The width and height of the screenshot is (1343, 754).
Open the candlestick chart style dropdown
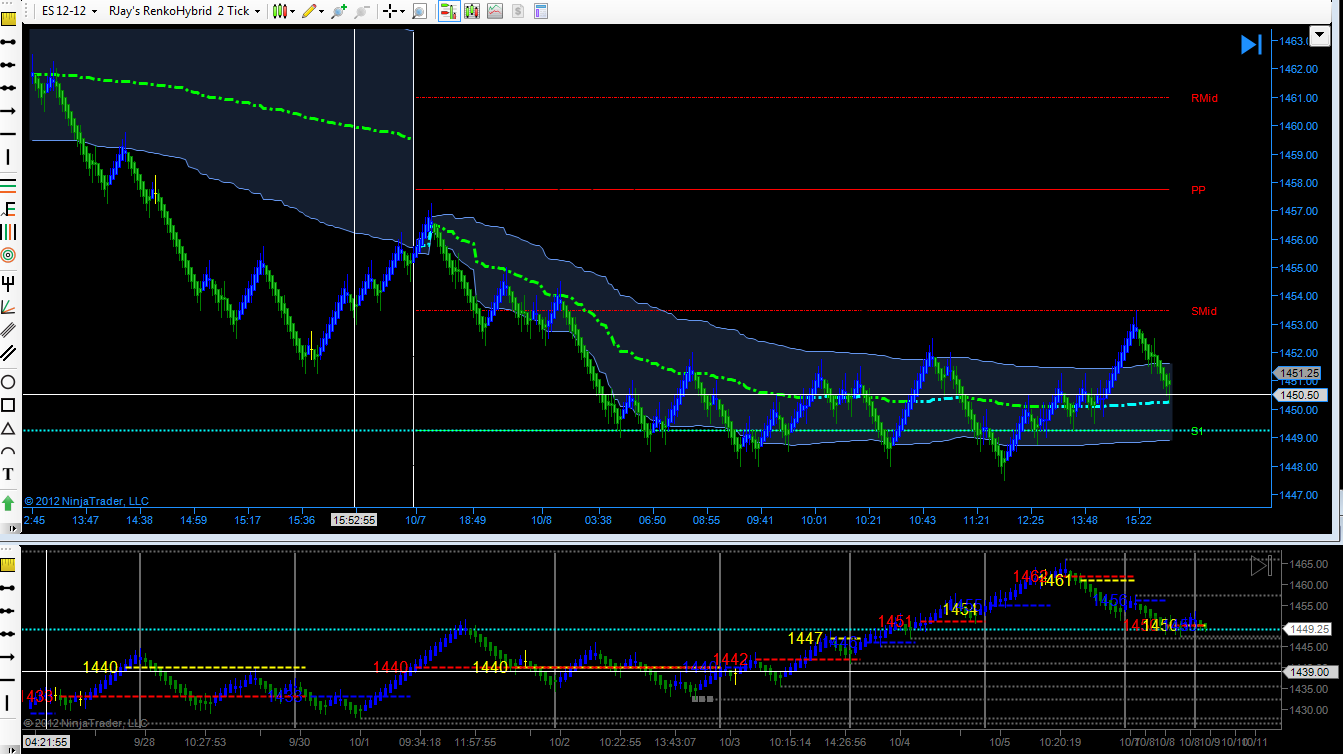pyautogui.click(x=284, y=11)
